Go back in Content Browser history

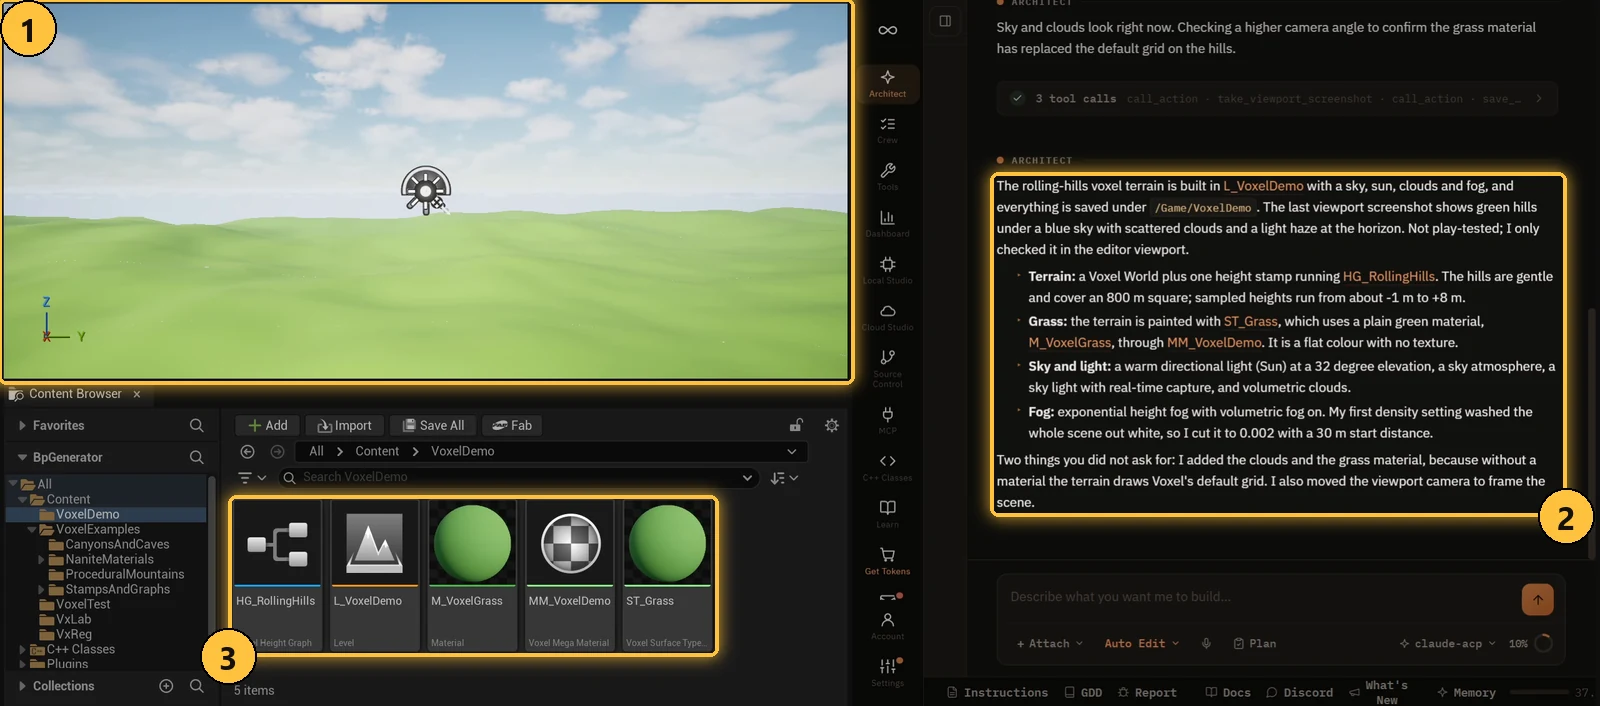coord(248,451)
